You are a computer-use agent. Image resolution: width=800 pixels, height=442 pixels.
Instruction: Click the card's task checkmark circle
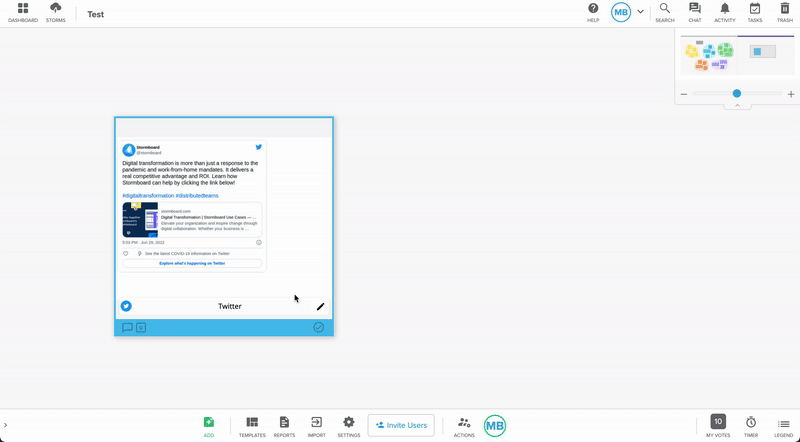(x=318, y=327)
